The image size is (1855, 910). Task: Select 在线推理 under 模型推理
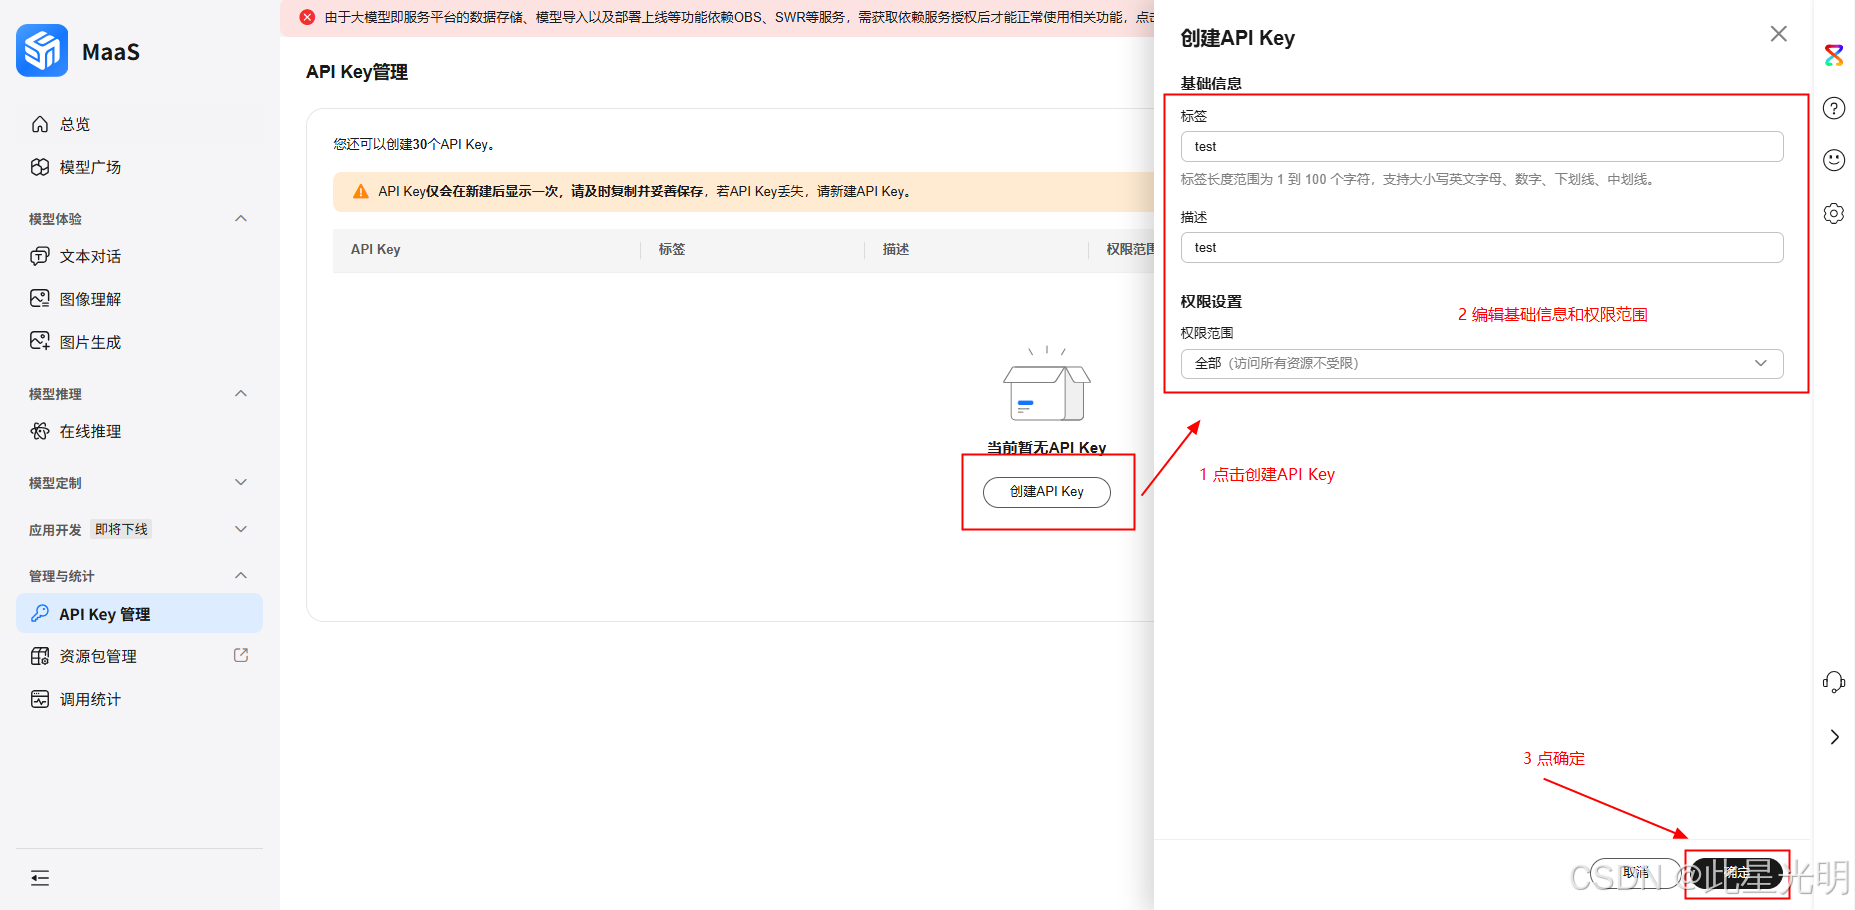click(89, 431)
